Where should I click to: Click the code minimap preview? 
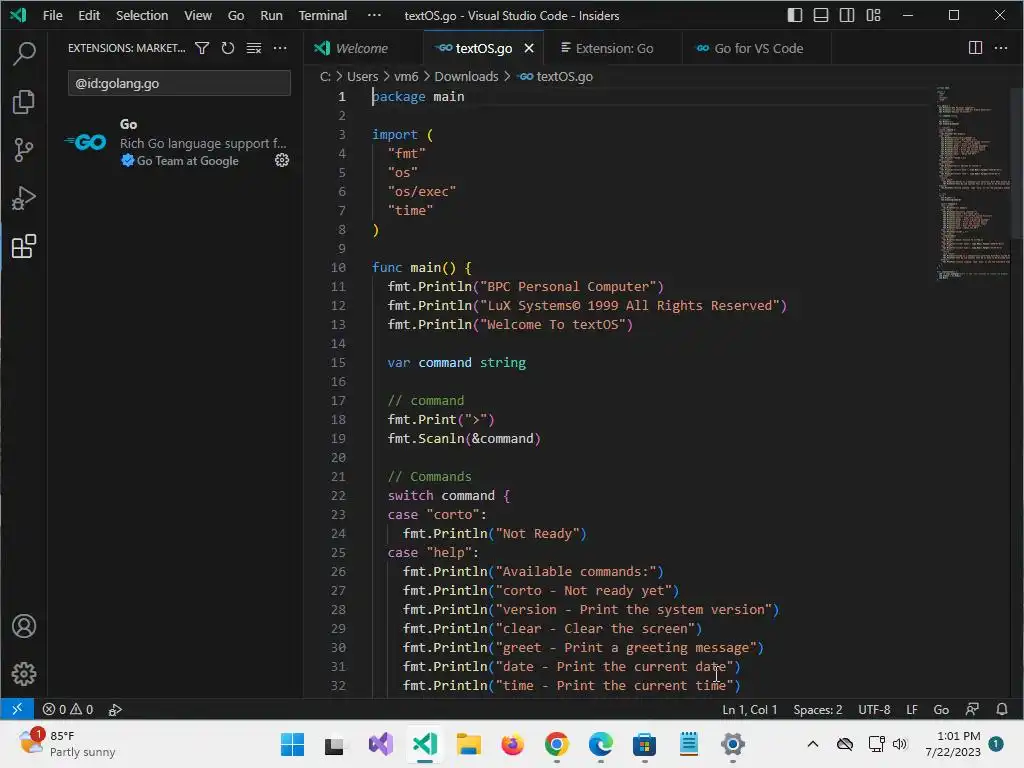pyautogui.click(x=973, y=183)
